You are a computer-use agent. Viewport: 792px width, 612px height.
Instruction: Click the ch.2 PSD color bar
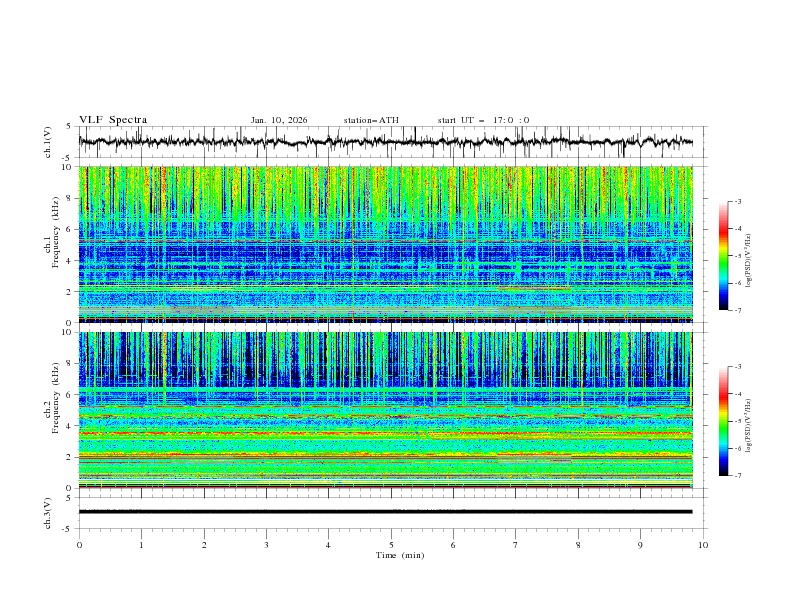[x=724, y=421]
